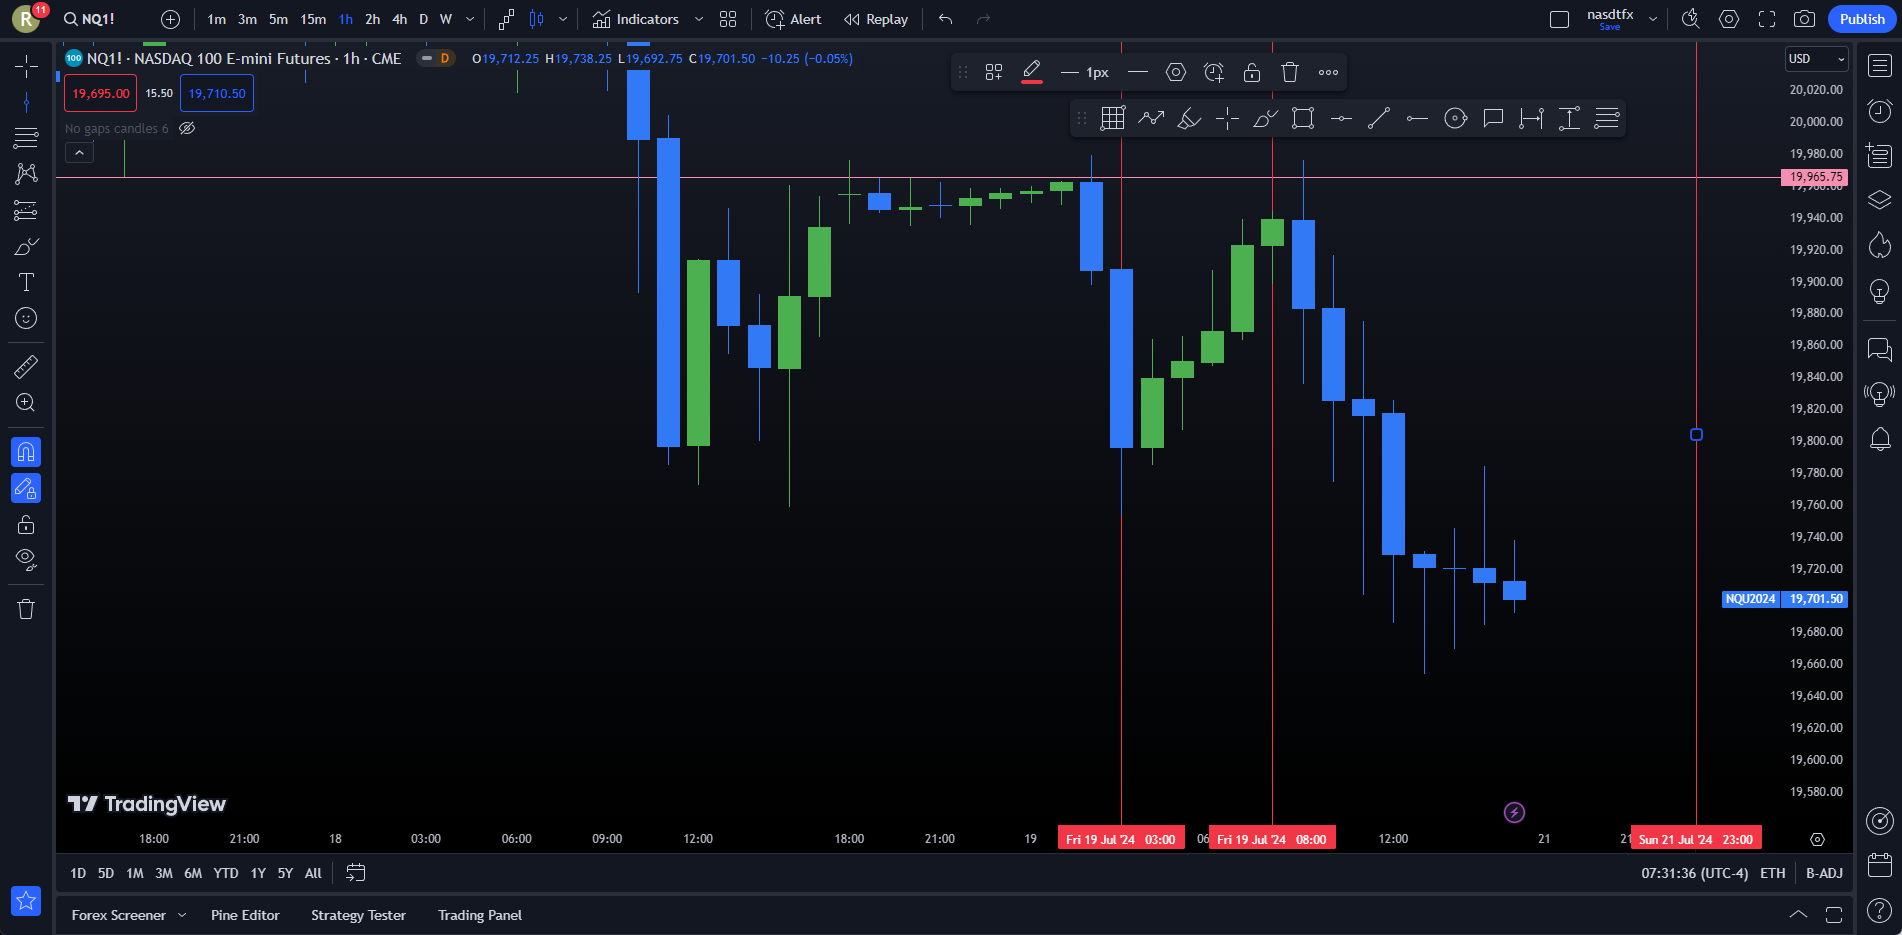Toggle B-ADJ contract adjustment setting
The width and height of the screenshot is (1902, 935).
1824,873
